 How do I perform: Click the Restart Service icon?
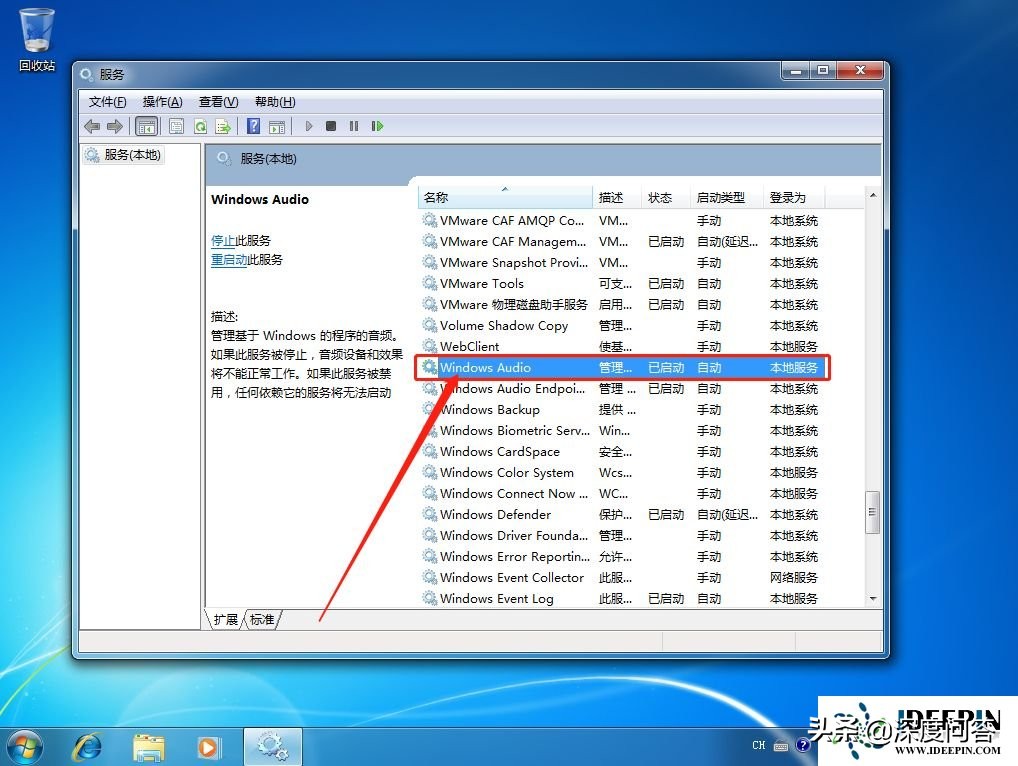377,126
